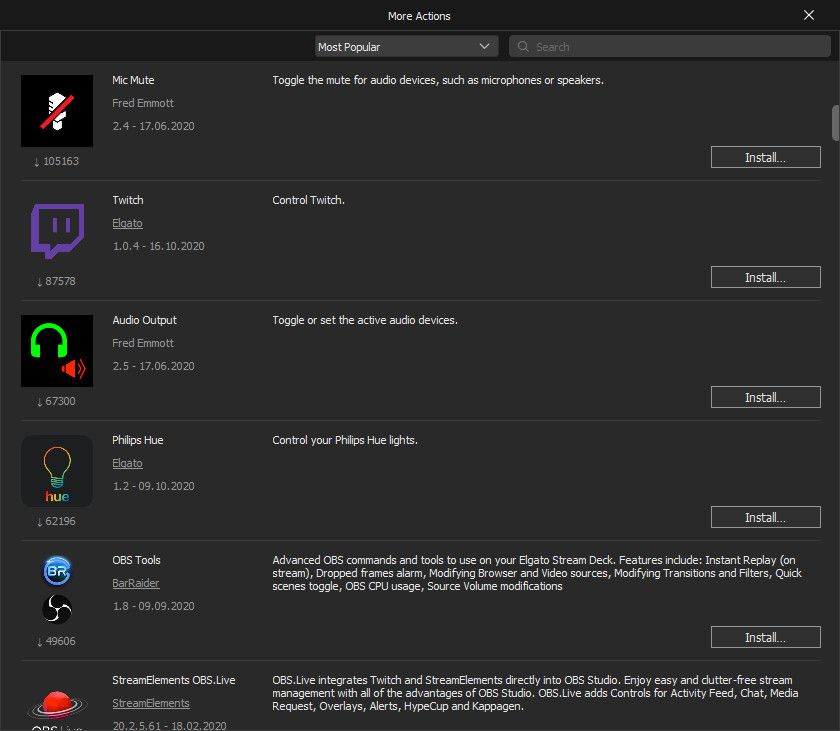Click the 105163 download count
This screenshot has width=840, height=731.
click(56, 161)
